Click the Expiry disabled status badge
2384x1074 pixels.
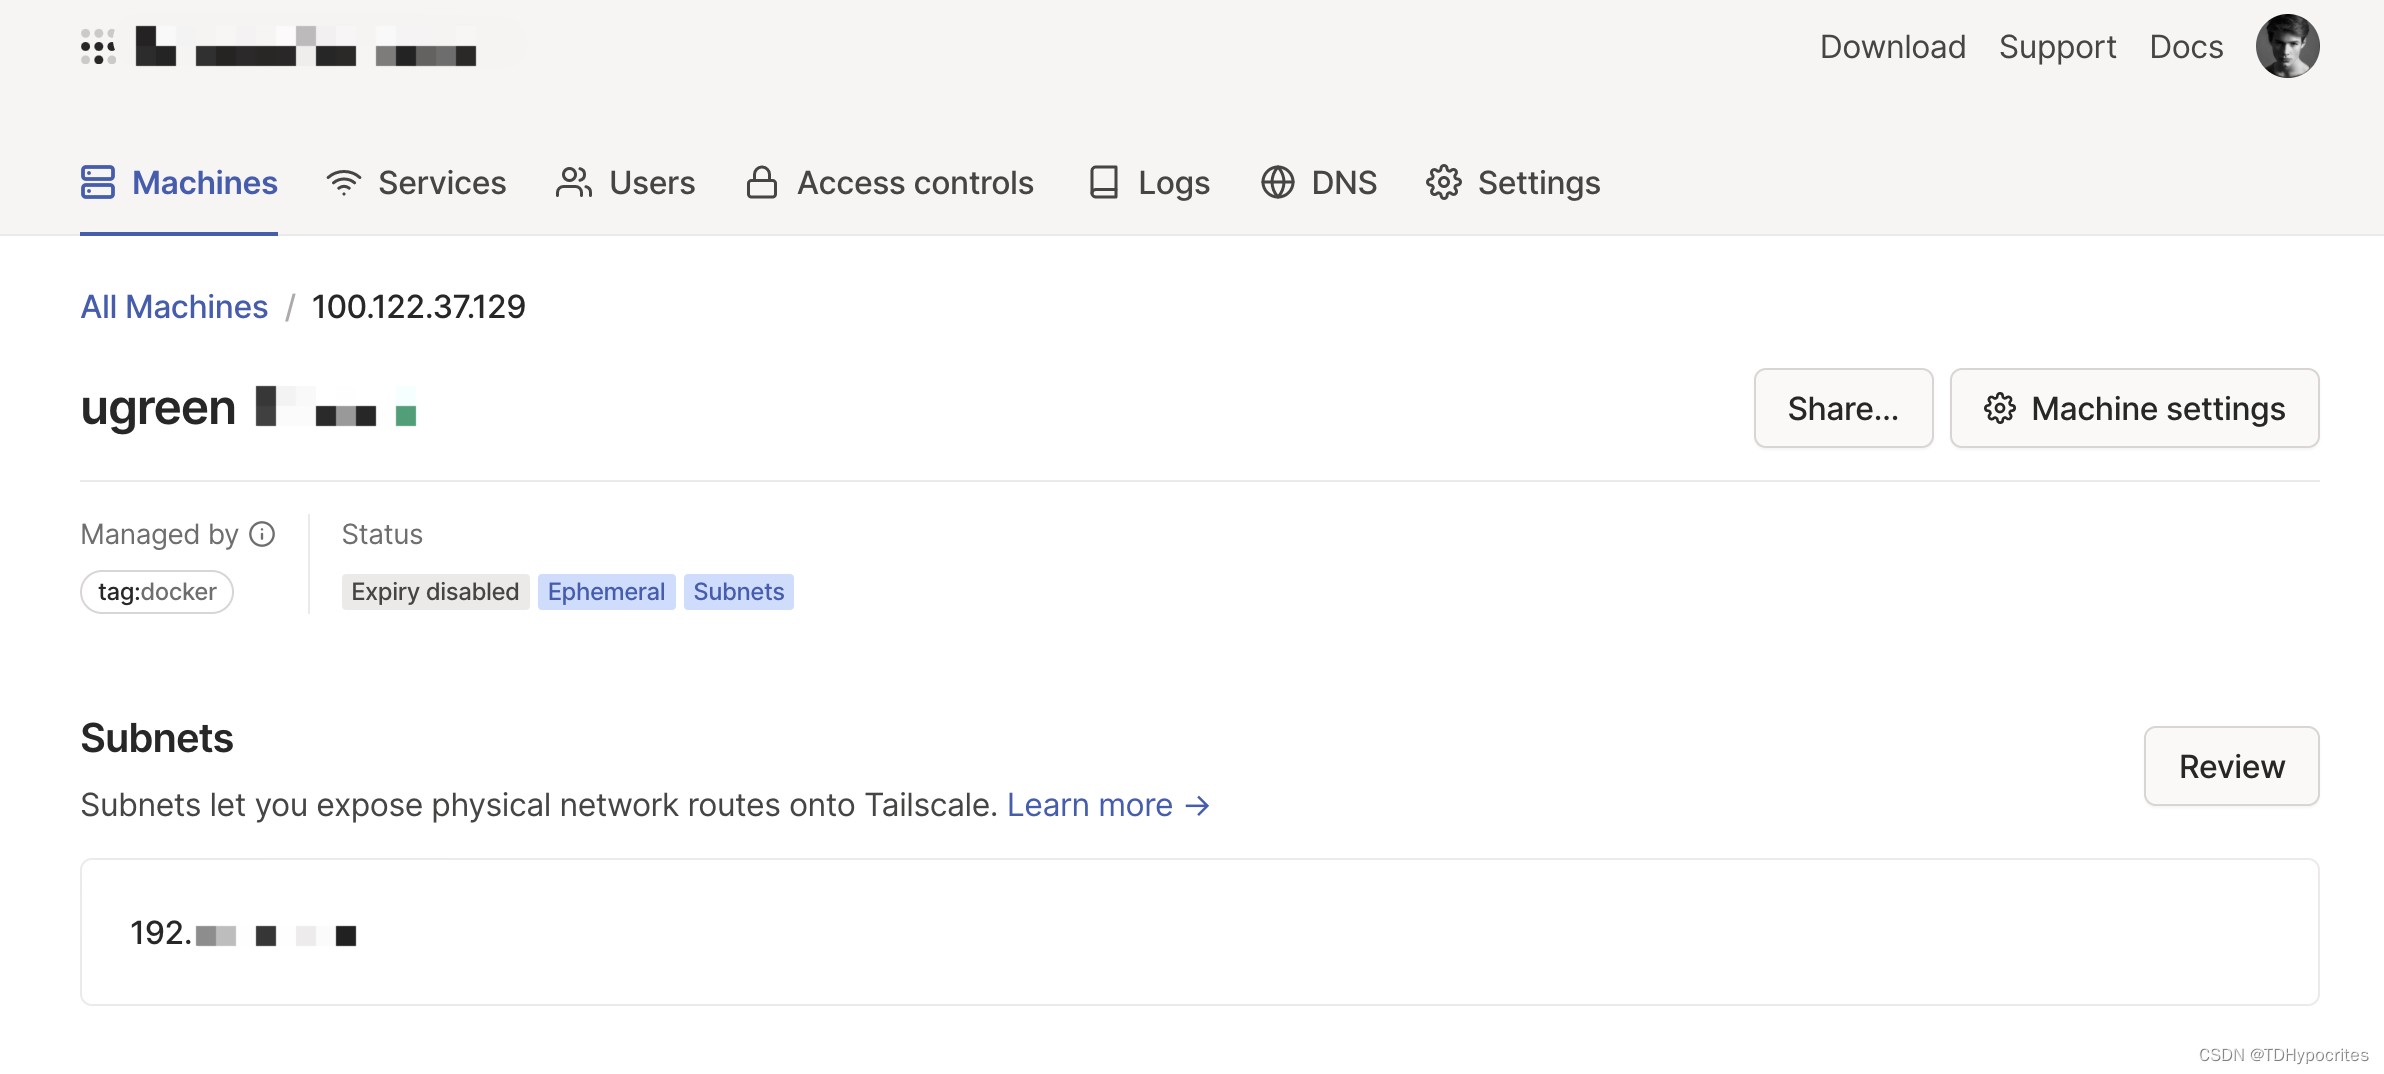click(435, 592)
